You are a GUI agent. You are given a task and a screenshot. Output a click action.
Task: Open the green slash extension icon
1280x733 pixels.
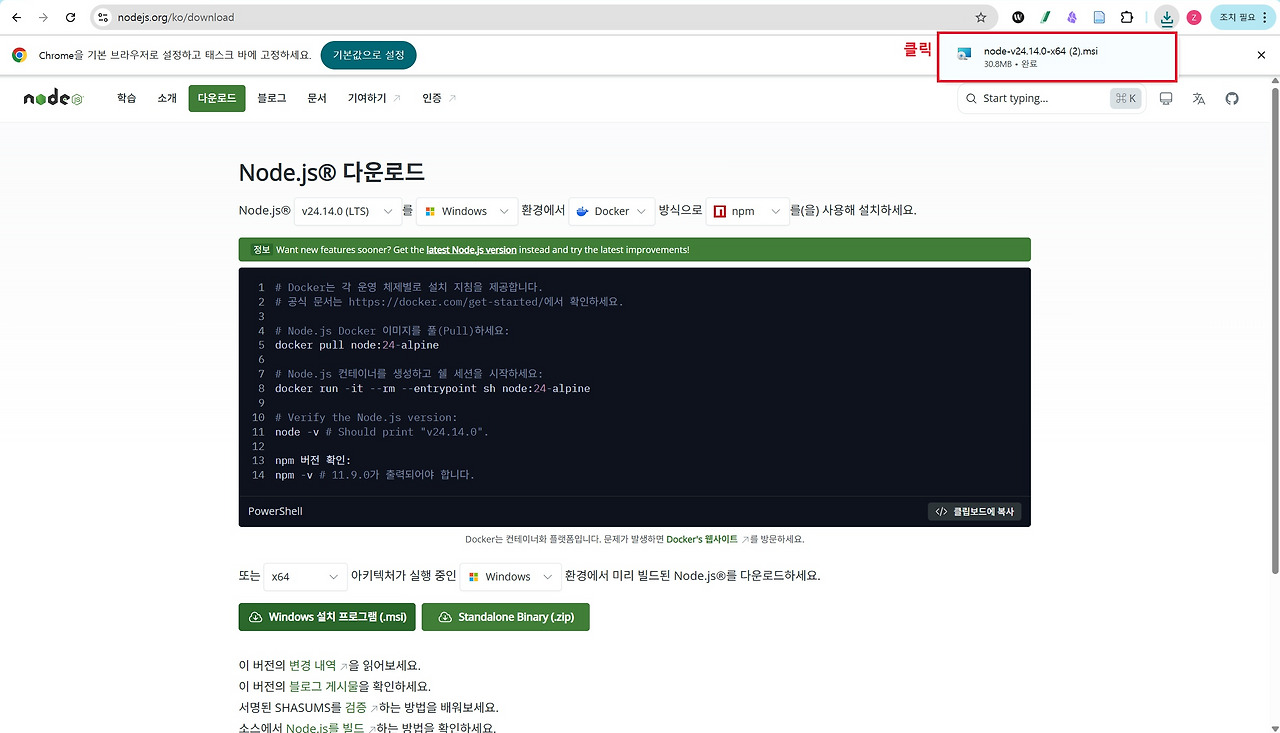point(1046,17)
